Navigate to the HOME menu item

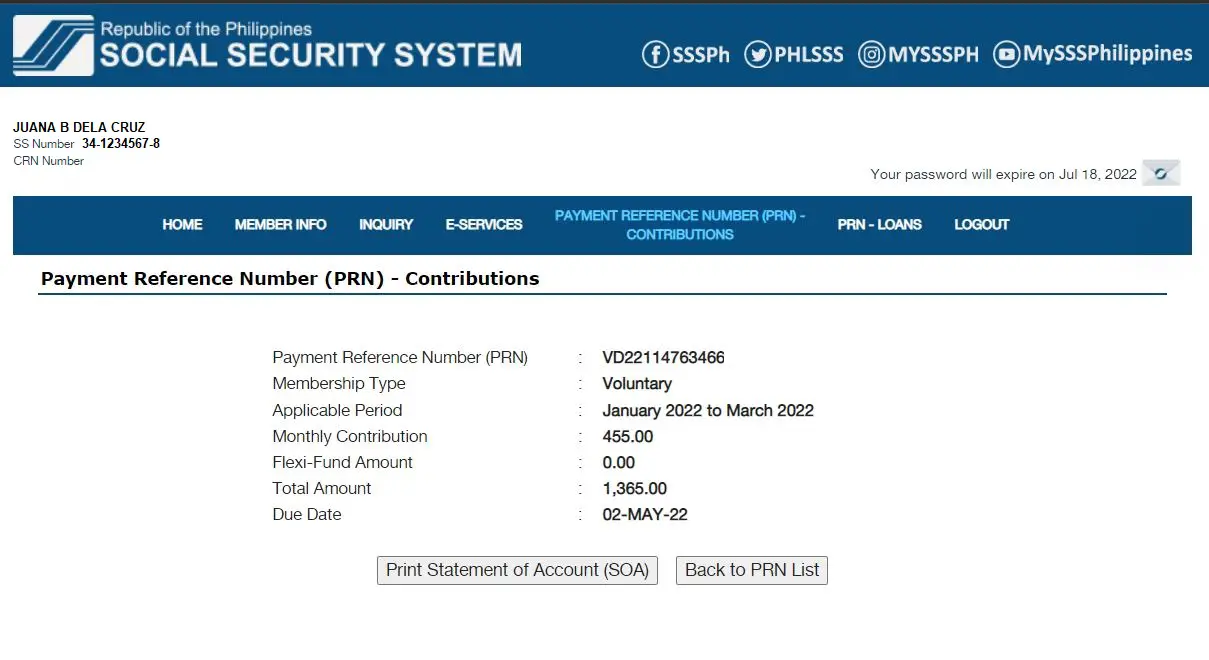(182, 225)
